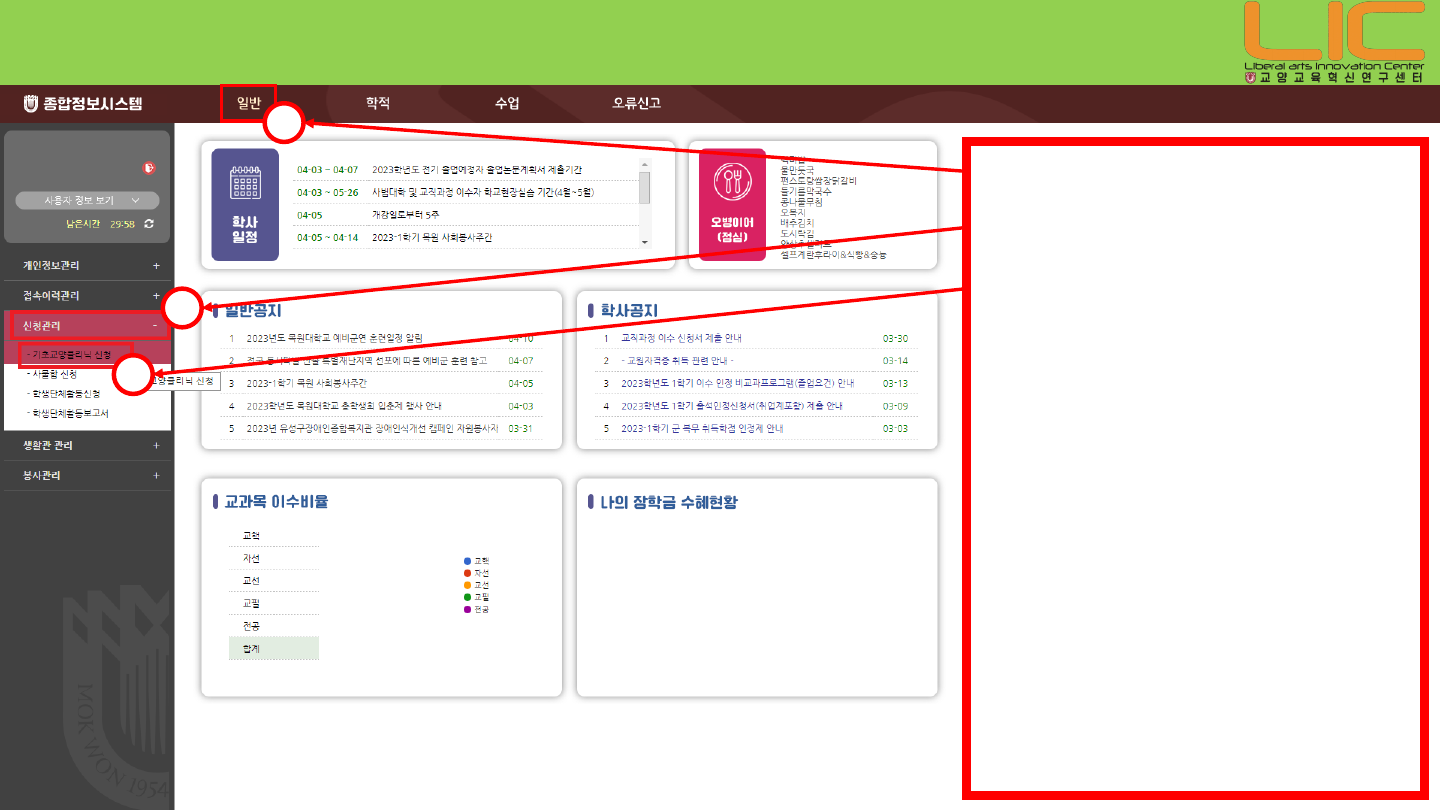Expand the 접속이력관리 menu
The image size is (1440, 810).
[156, 296]
